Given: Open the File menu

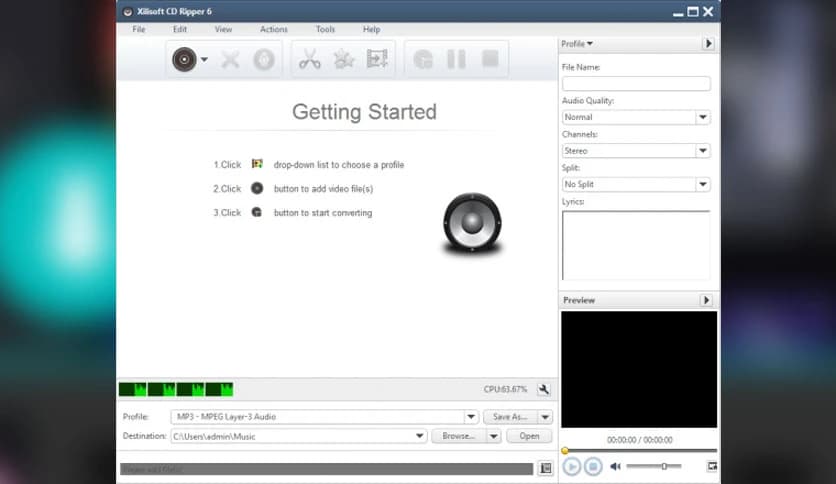Looking at the screenshot, I should (x=139, y=29).
